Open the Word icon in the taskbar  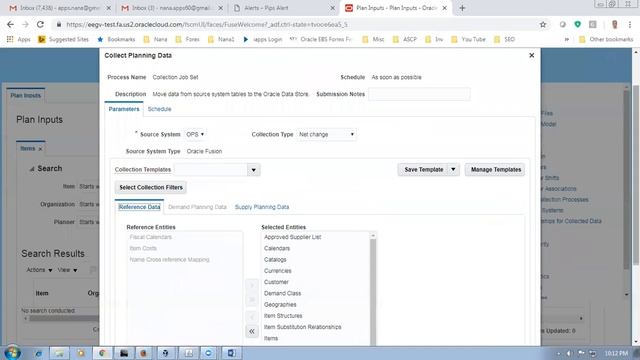pos(231,353)
